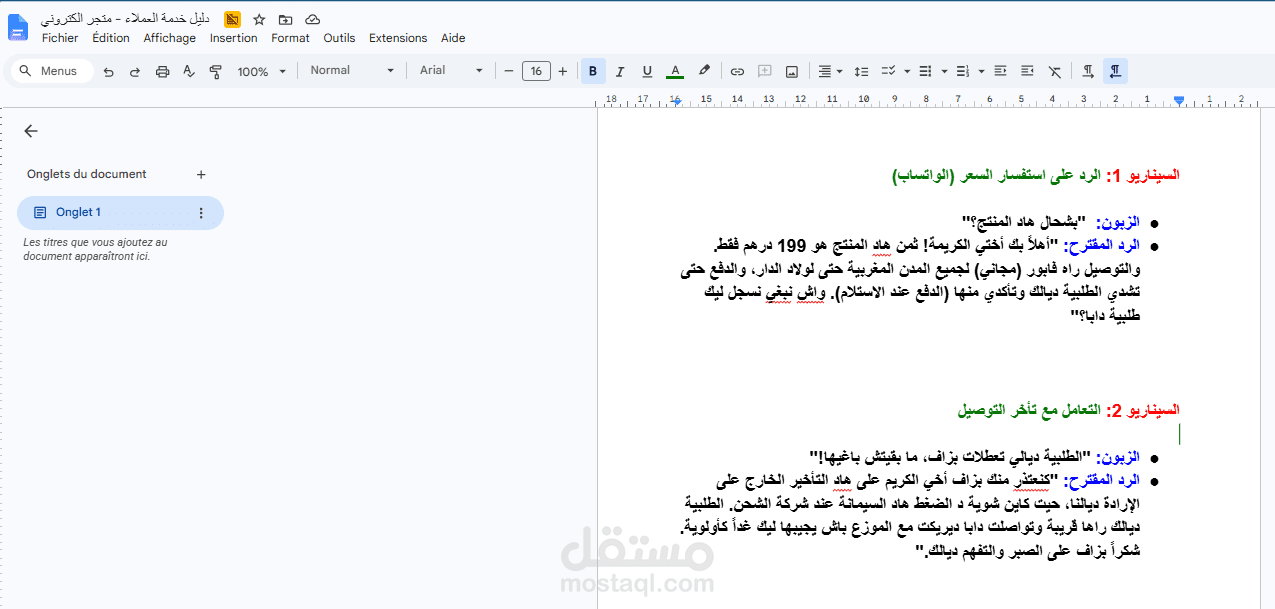Image resolution: width=1275 pixels, height=609 pixels.
Task: Open the Arial font dropdown
Action: coord(451,71)
